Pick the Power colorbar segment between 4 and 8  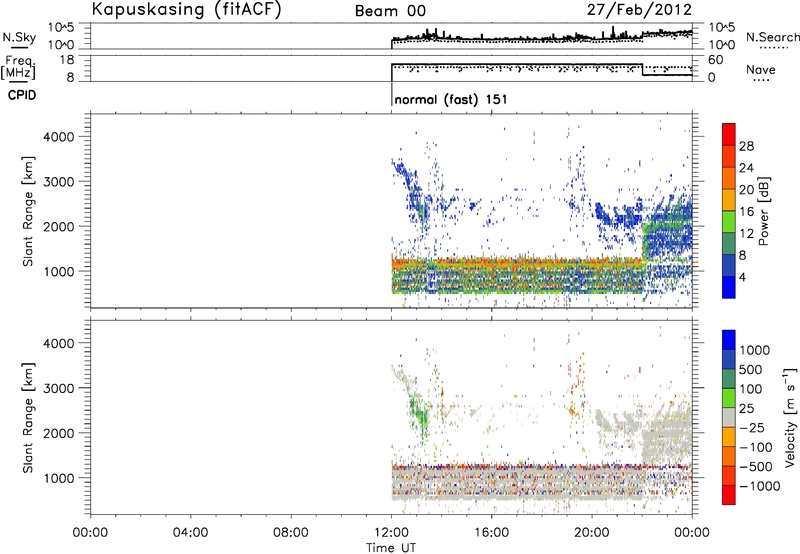729,266
